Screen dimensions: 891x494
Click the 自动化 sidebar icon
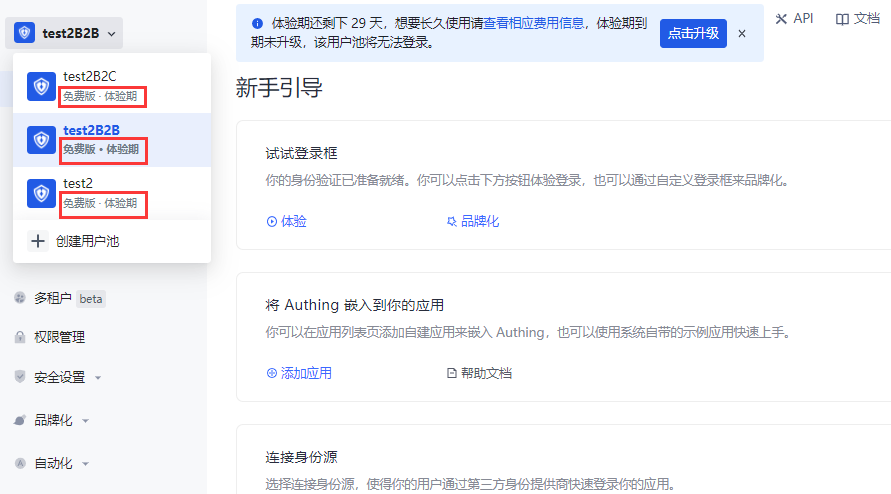click(20, 463)
